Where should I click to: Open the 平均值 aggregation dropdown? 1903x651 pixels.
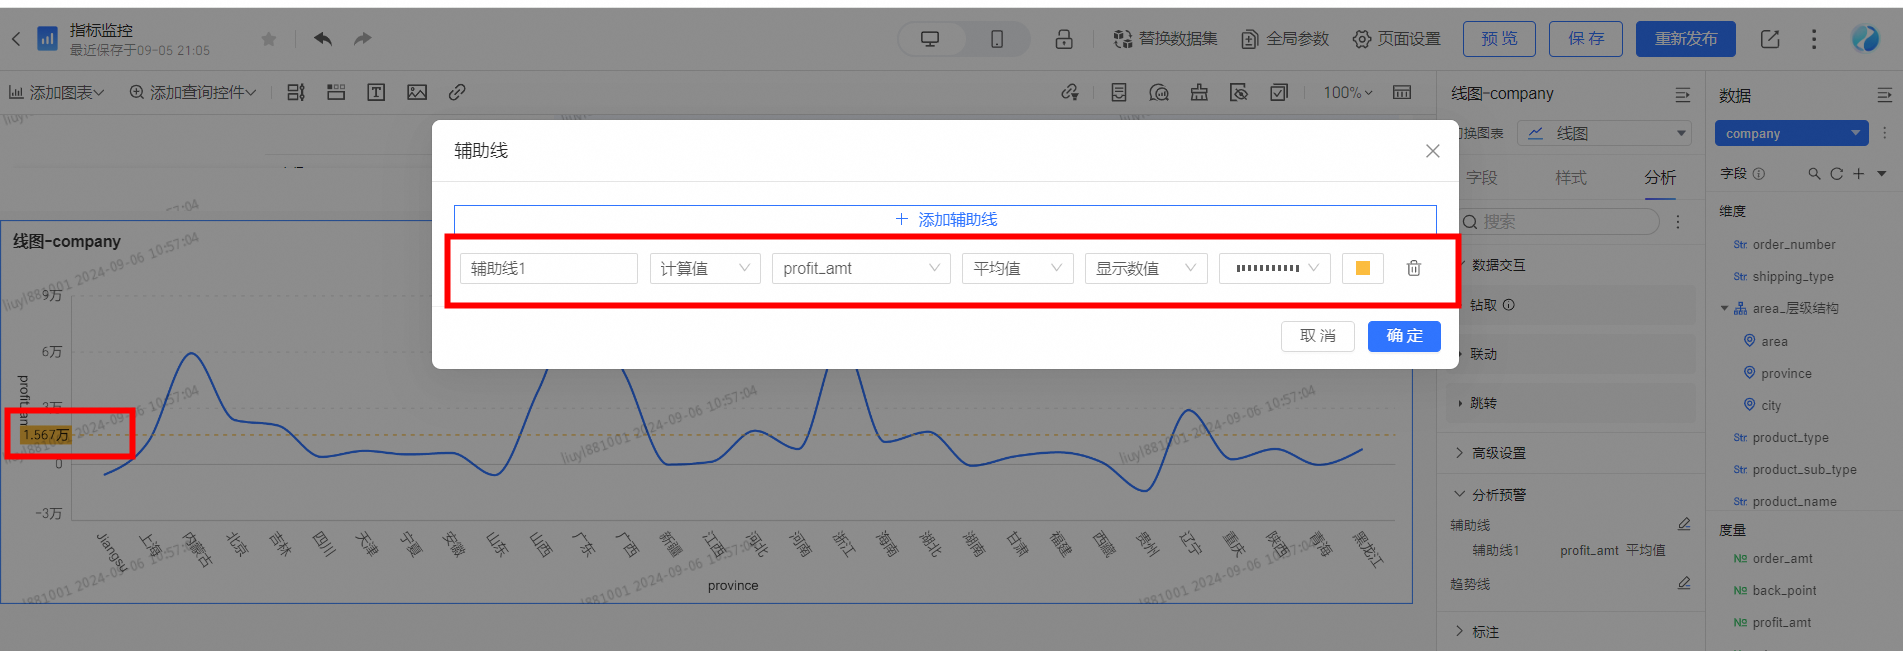click(x=1017, y=268)
